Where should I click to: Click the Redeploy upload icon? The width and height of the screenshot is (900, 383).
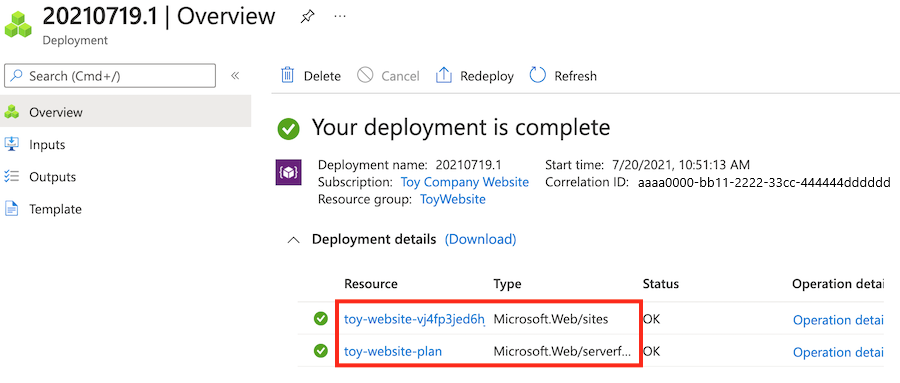[x=444, y=75]
